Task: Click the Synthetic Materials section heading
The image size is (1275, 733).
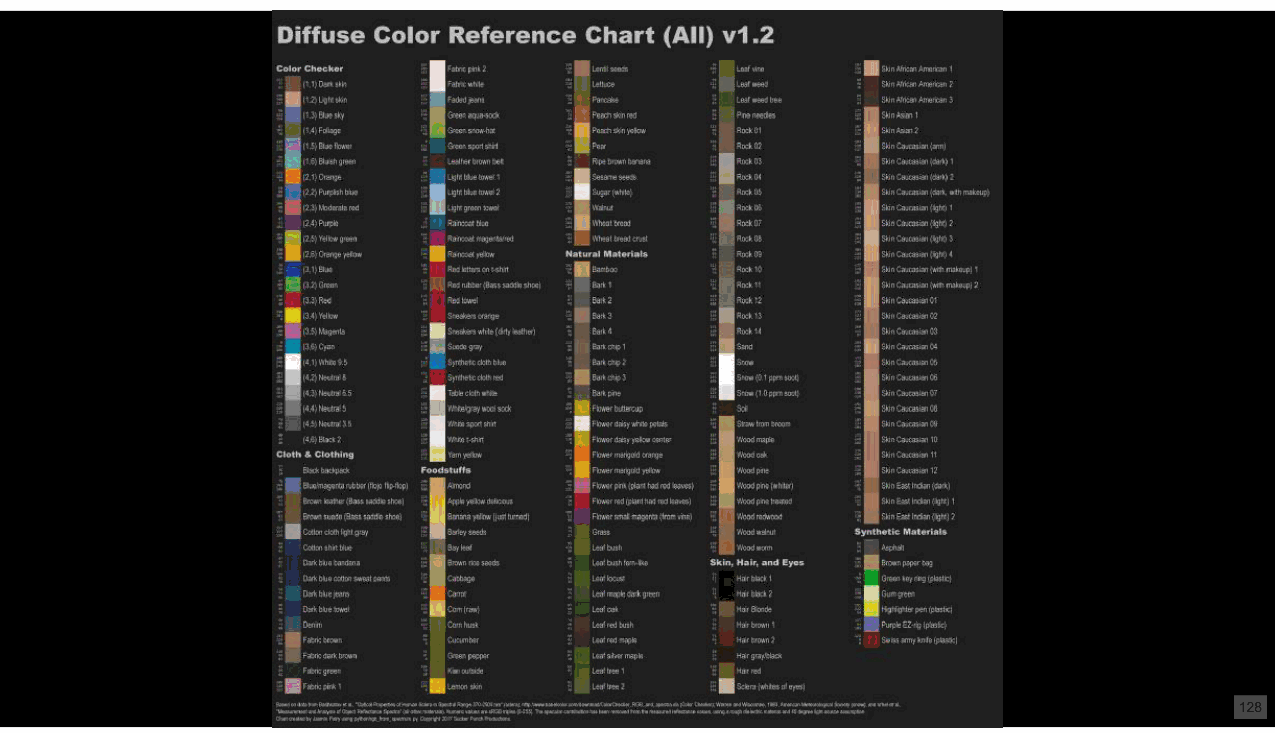Action: pyautogui.click(x=901, y=532)
